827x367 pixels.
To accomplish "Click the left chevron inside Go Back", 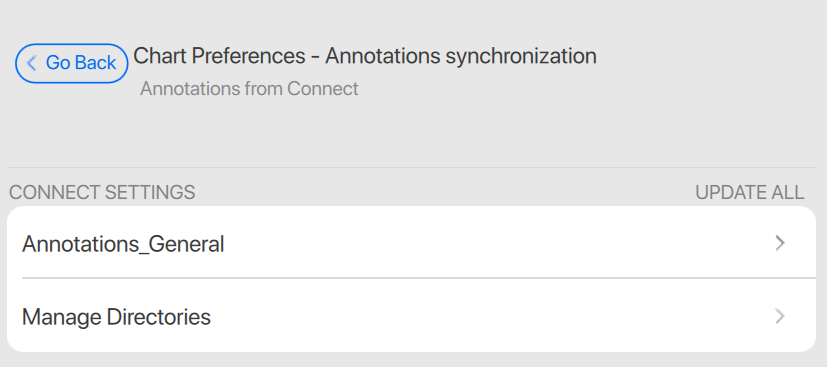I will pyautogui.click(x=31, y=63).
